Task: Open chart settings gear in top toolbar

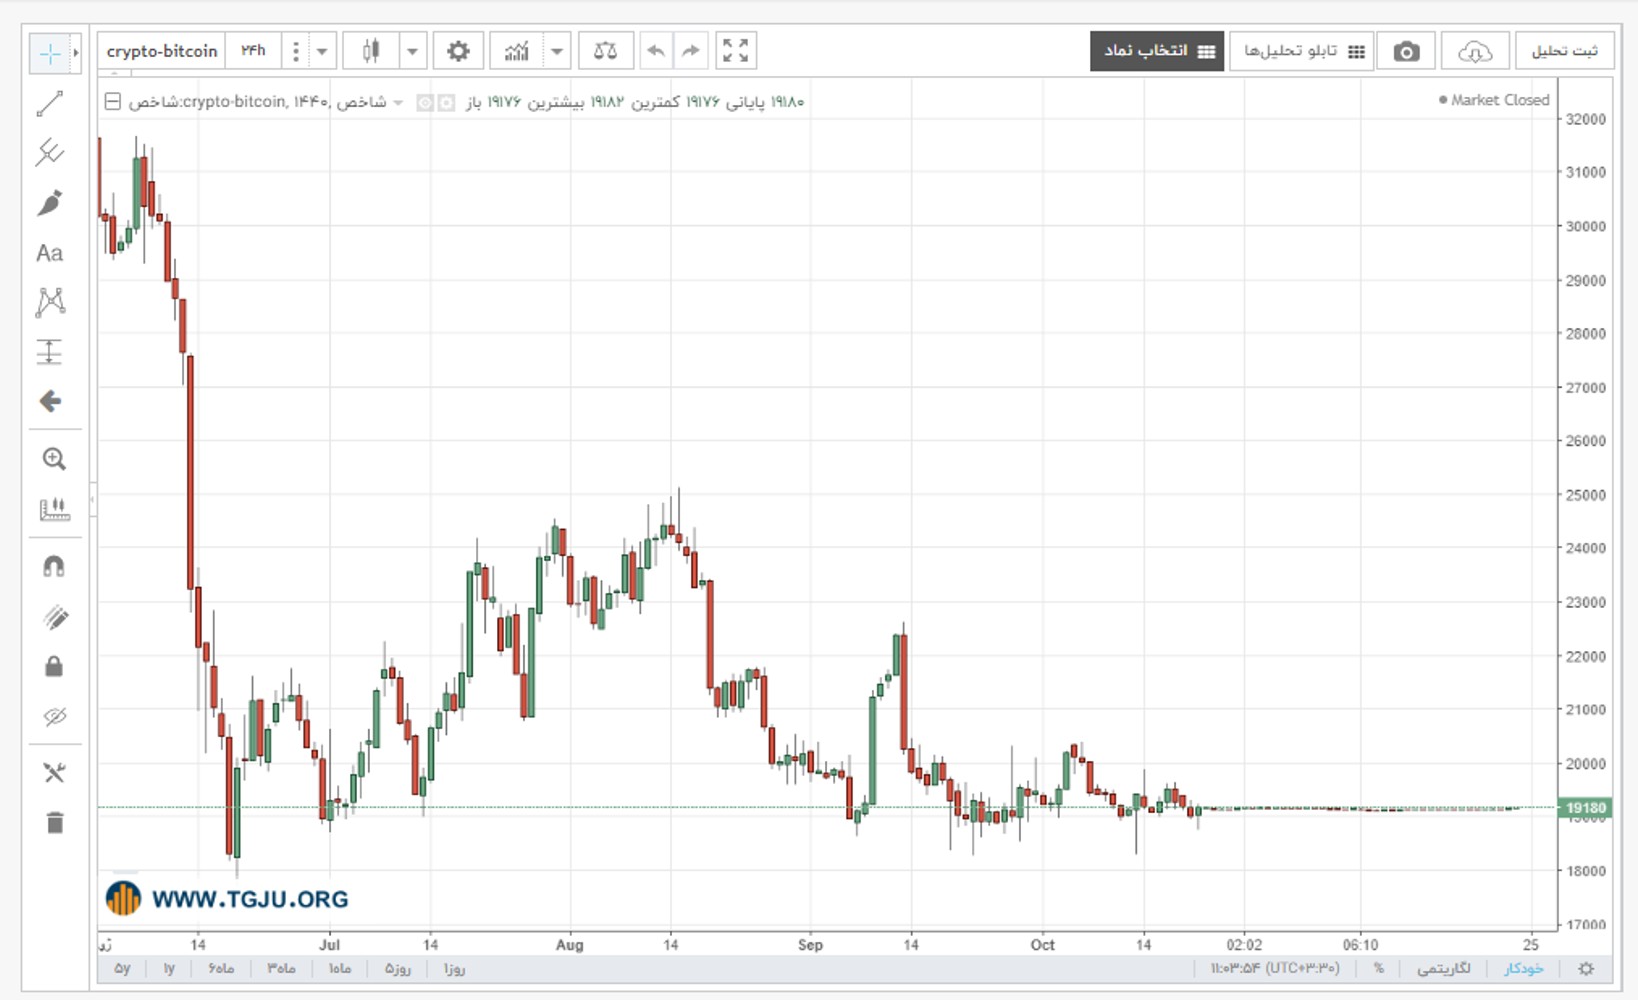Action: click(458, 51)
